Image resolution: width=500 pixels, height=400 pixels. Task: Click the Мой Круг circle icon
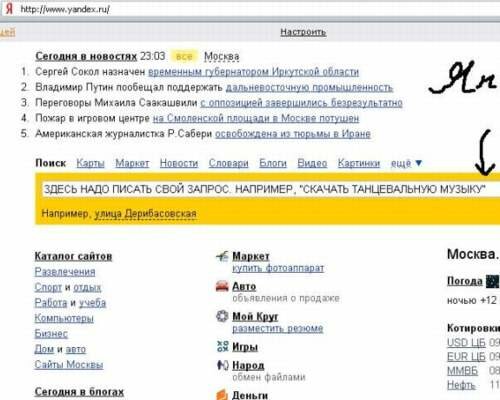(x=222, y=316)
